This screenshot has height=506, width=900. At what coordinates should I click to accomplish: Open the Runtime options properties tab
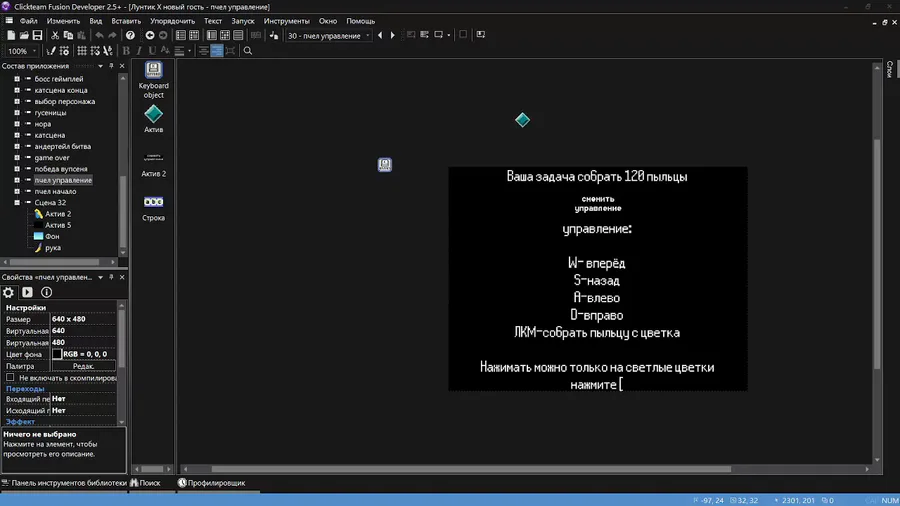tap(28, 293)
